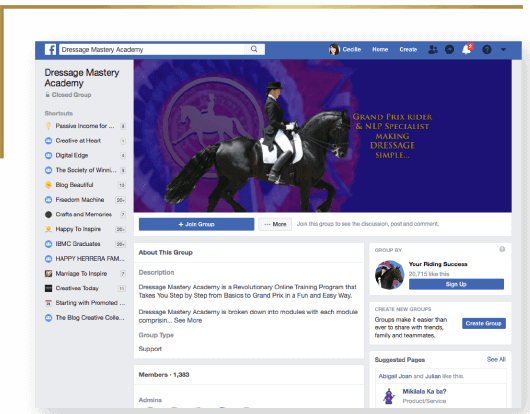The image size is (530, 414).
Task: Click the Blog Beautiful shortcut icon
Action: point(48,185)
